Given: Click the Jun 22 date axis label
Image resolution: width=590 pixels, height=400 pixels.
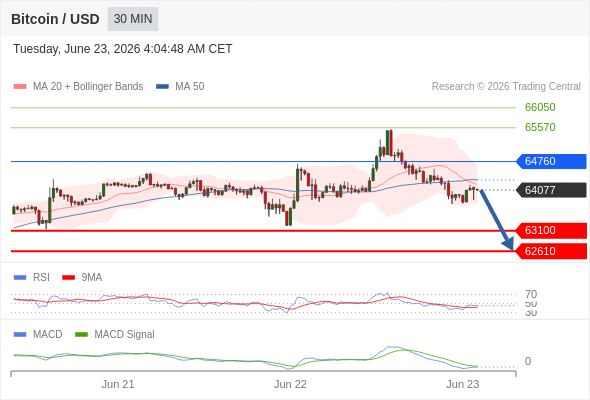Looking at the screenshot, I should pos(290,384).
